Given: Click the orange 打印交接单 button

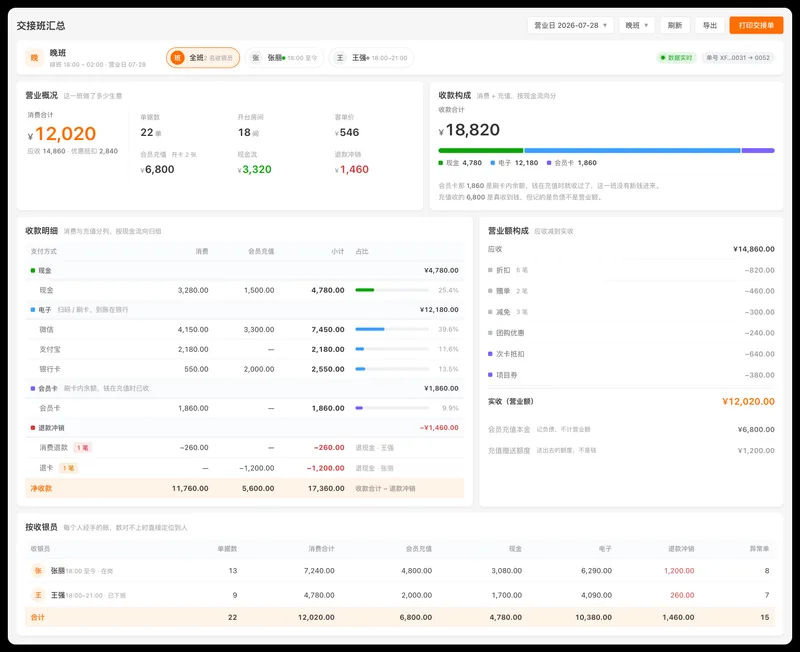Looking at the screenshot, I should point(756,25).
